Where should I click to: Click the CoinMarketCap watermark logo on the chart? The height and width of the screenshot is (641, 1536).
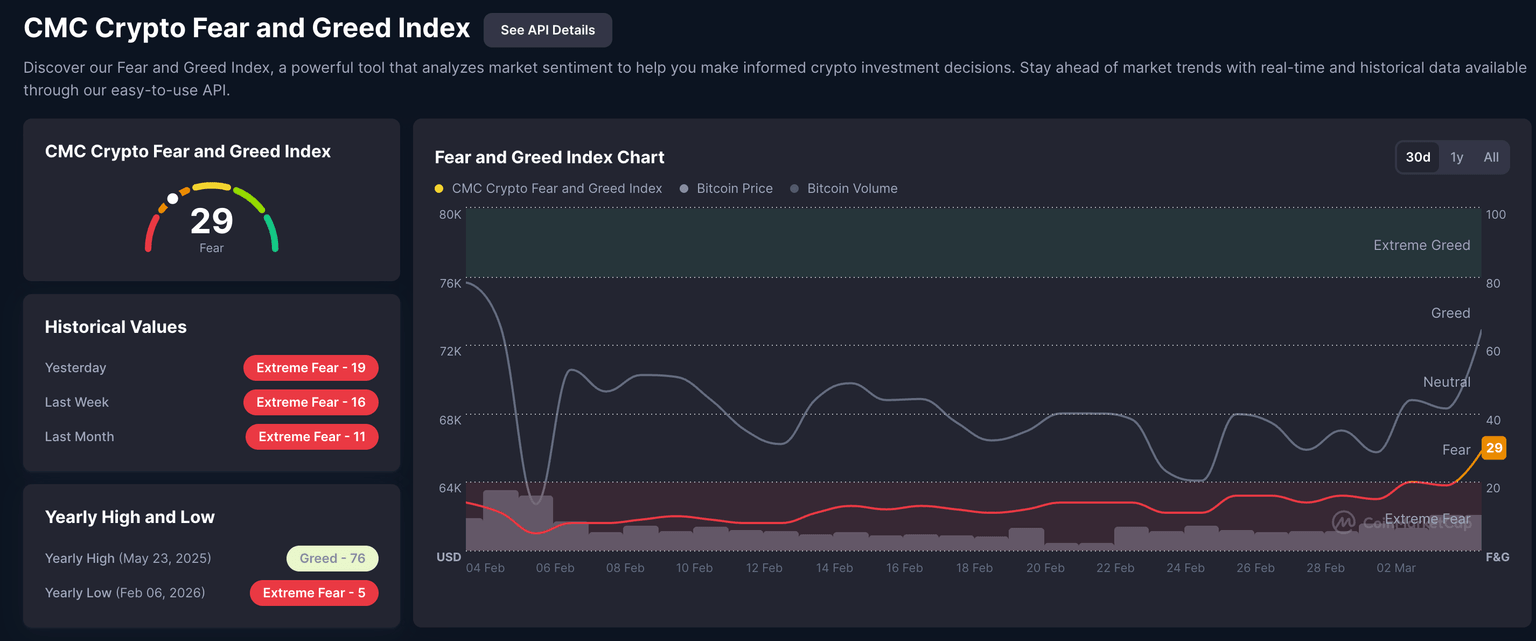(x=1345, y=523)
